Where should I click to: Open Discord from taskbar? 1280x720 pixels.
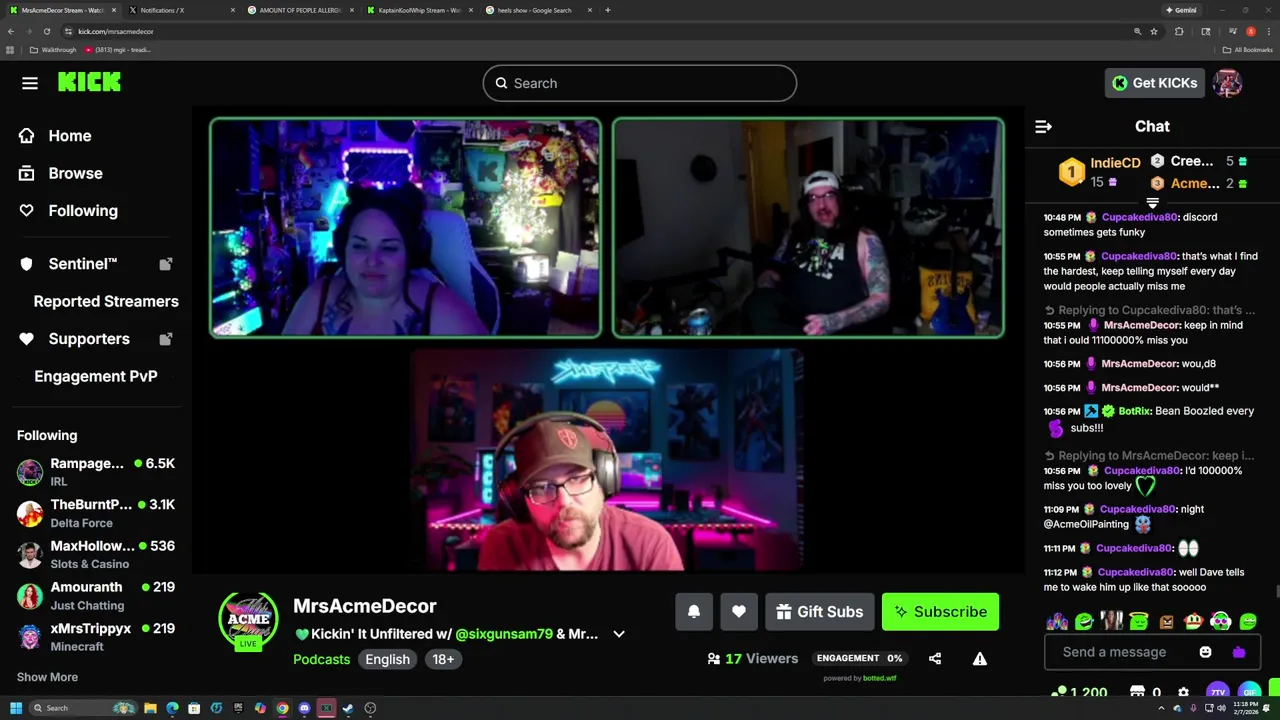pyautogui.click(x=304, y=708)
